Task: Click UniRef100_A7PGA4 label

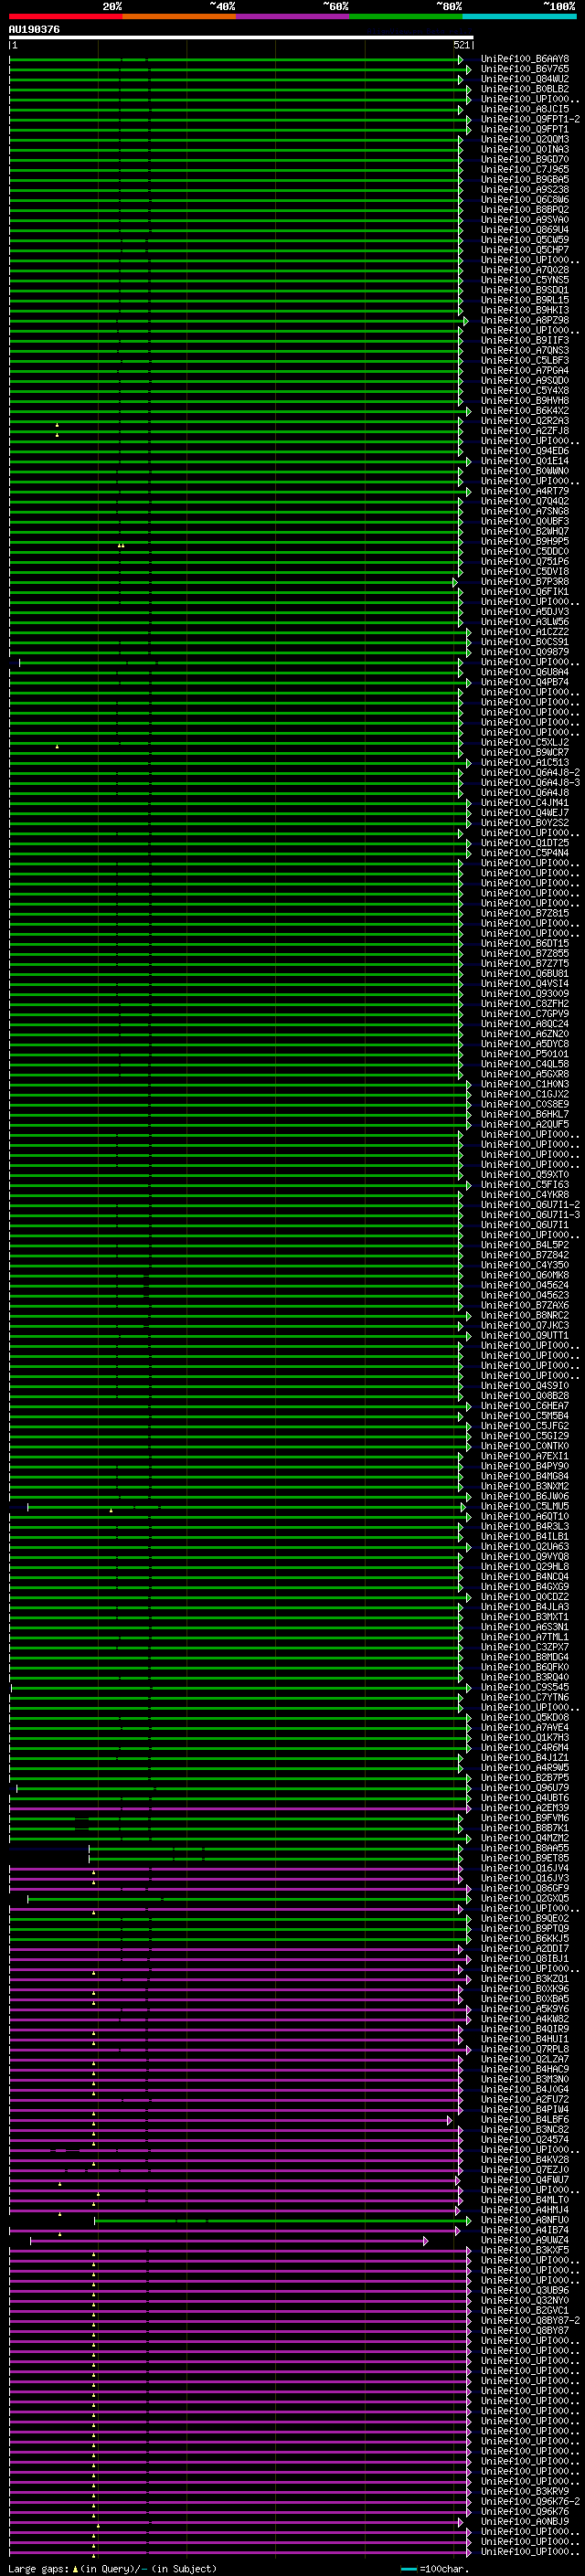Action: click(x=525, y=370)
